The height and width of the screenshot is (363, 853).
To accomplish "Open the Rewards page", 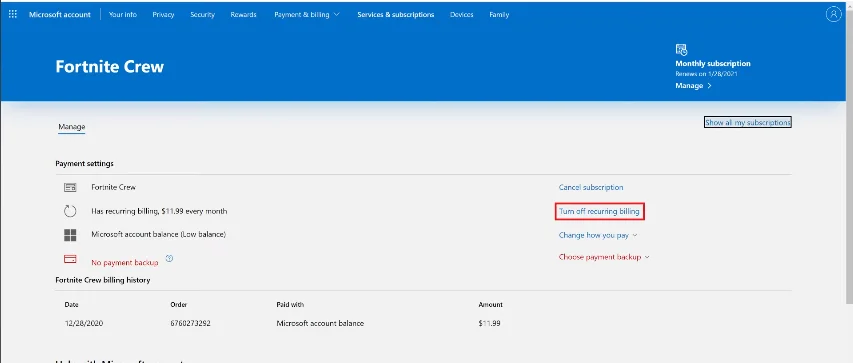I will pos(244,15).
